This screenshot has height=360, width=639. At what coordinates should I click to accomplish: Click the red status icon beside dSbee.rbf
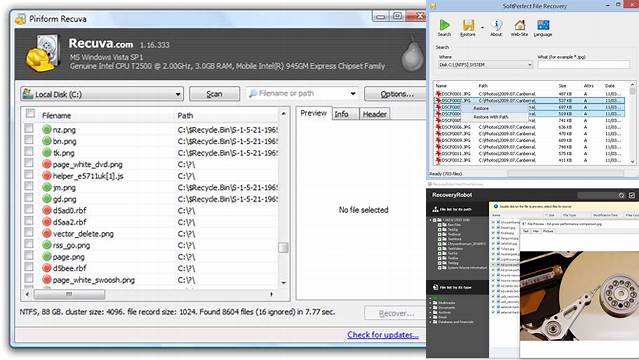click(46, 268)
